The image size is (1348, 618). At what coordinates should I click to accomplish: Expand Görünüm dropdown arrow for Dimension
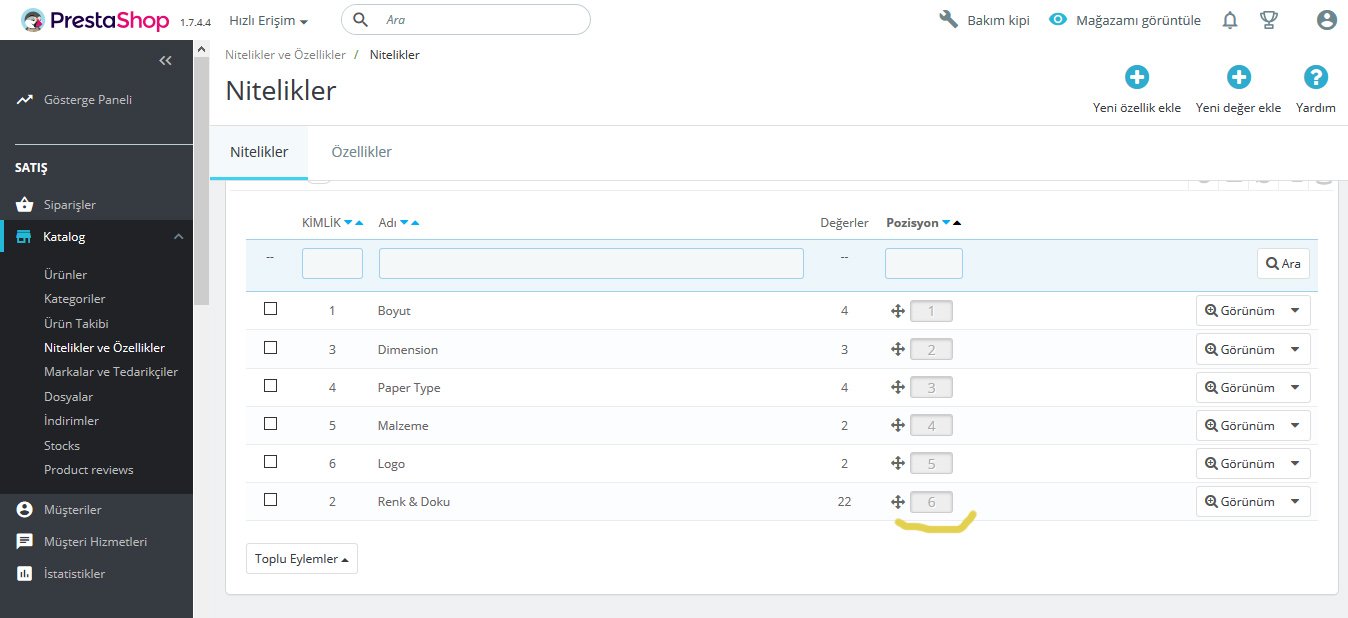click(1296, 349)
